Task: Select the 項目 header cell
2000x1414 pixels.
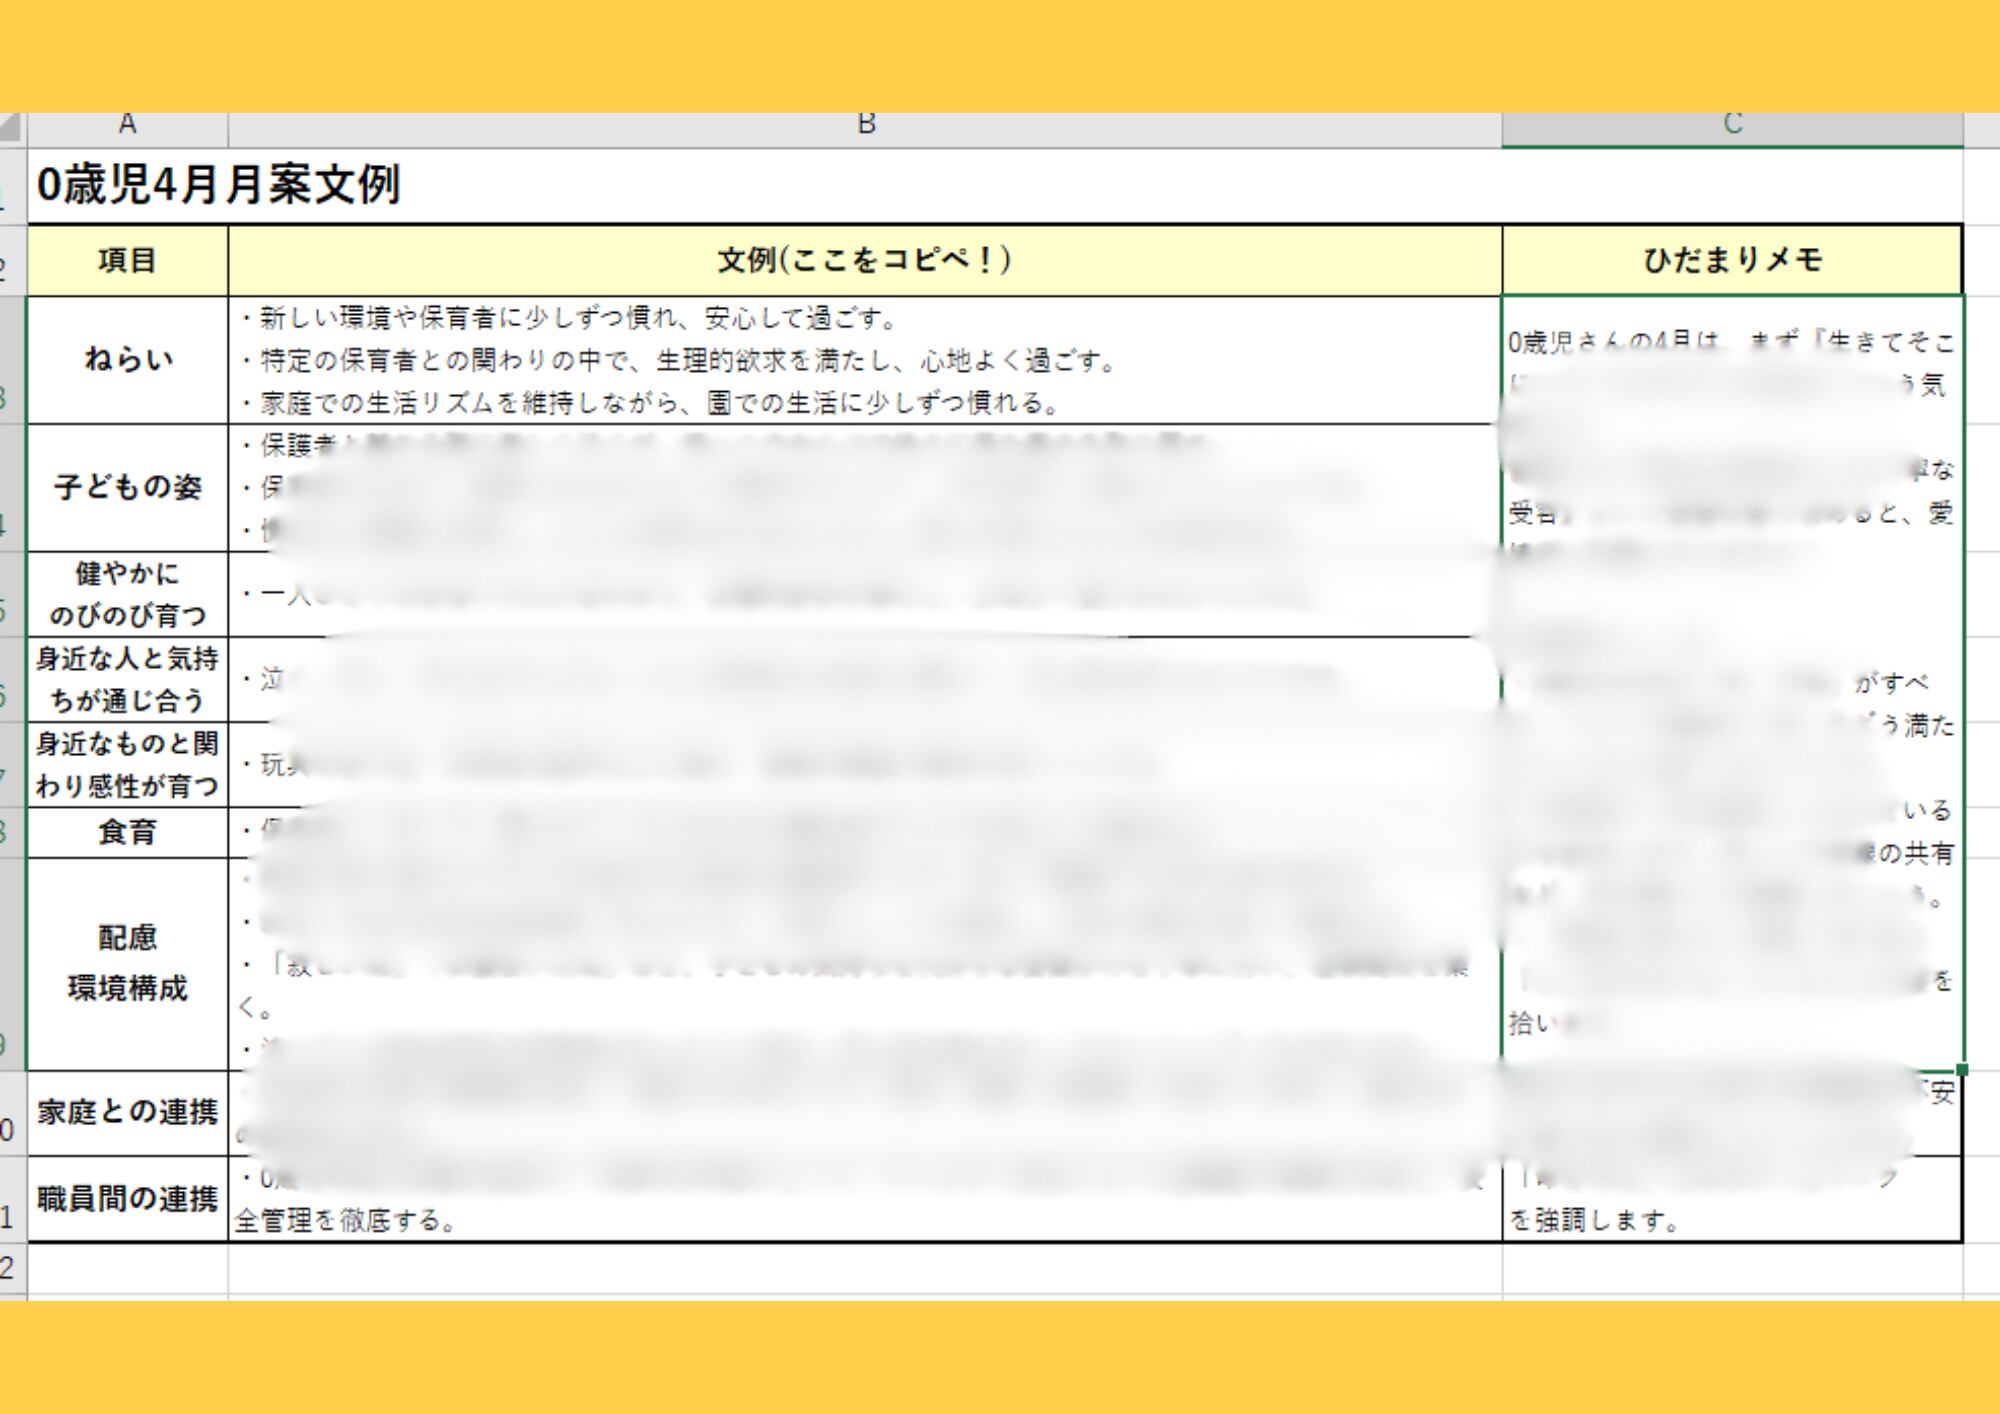Action: [x=127, y=261]
